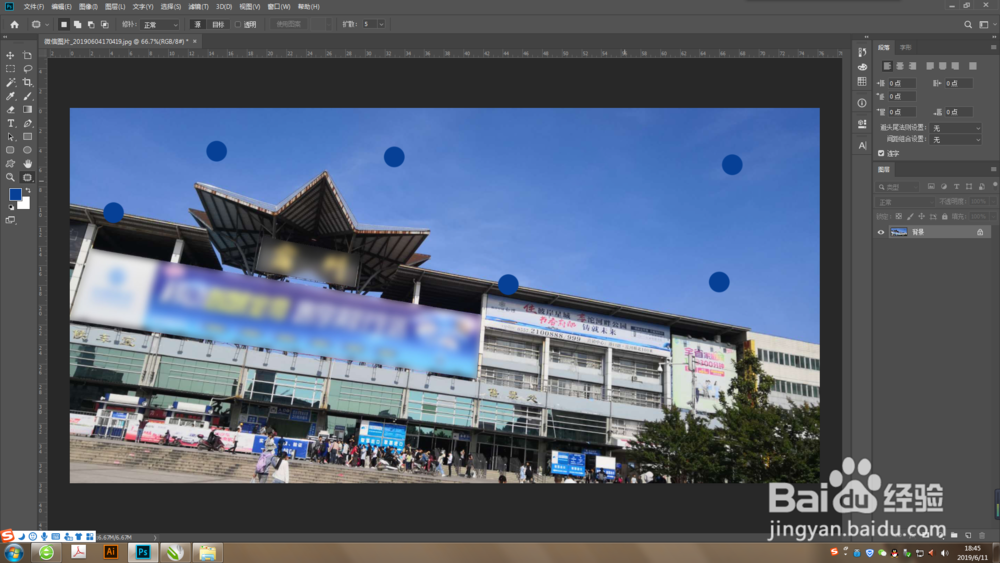Screen dimensions: 1000x563
Task: Select the Zoom magnifier tool
Action: (10, 177)
